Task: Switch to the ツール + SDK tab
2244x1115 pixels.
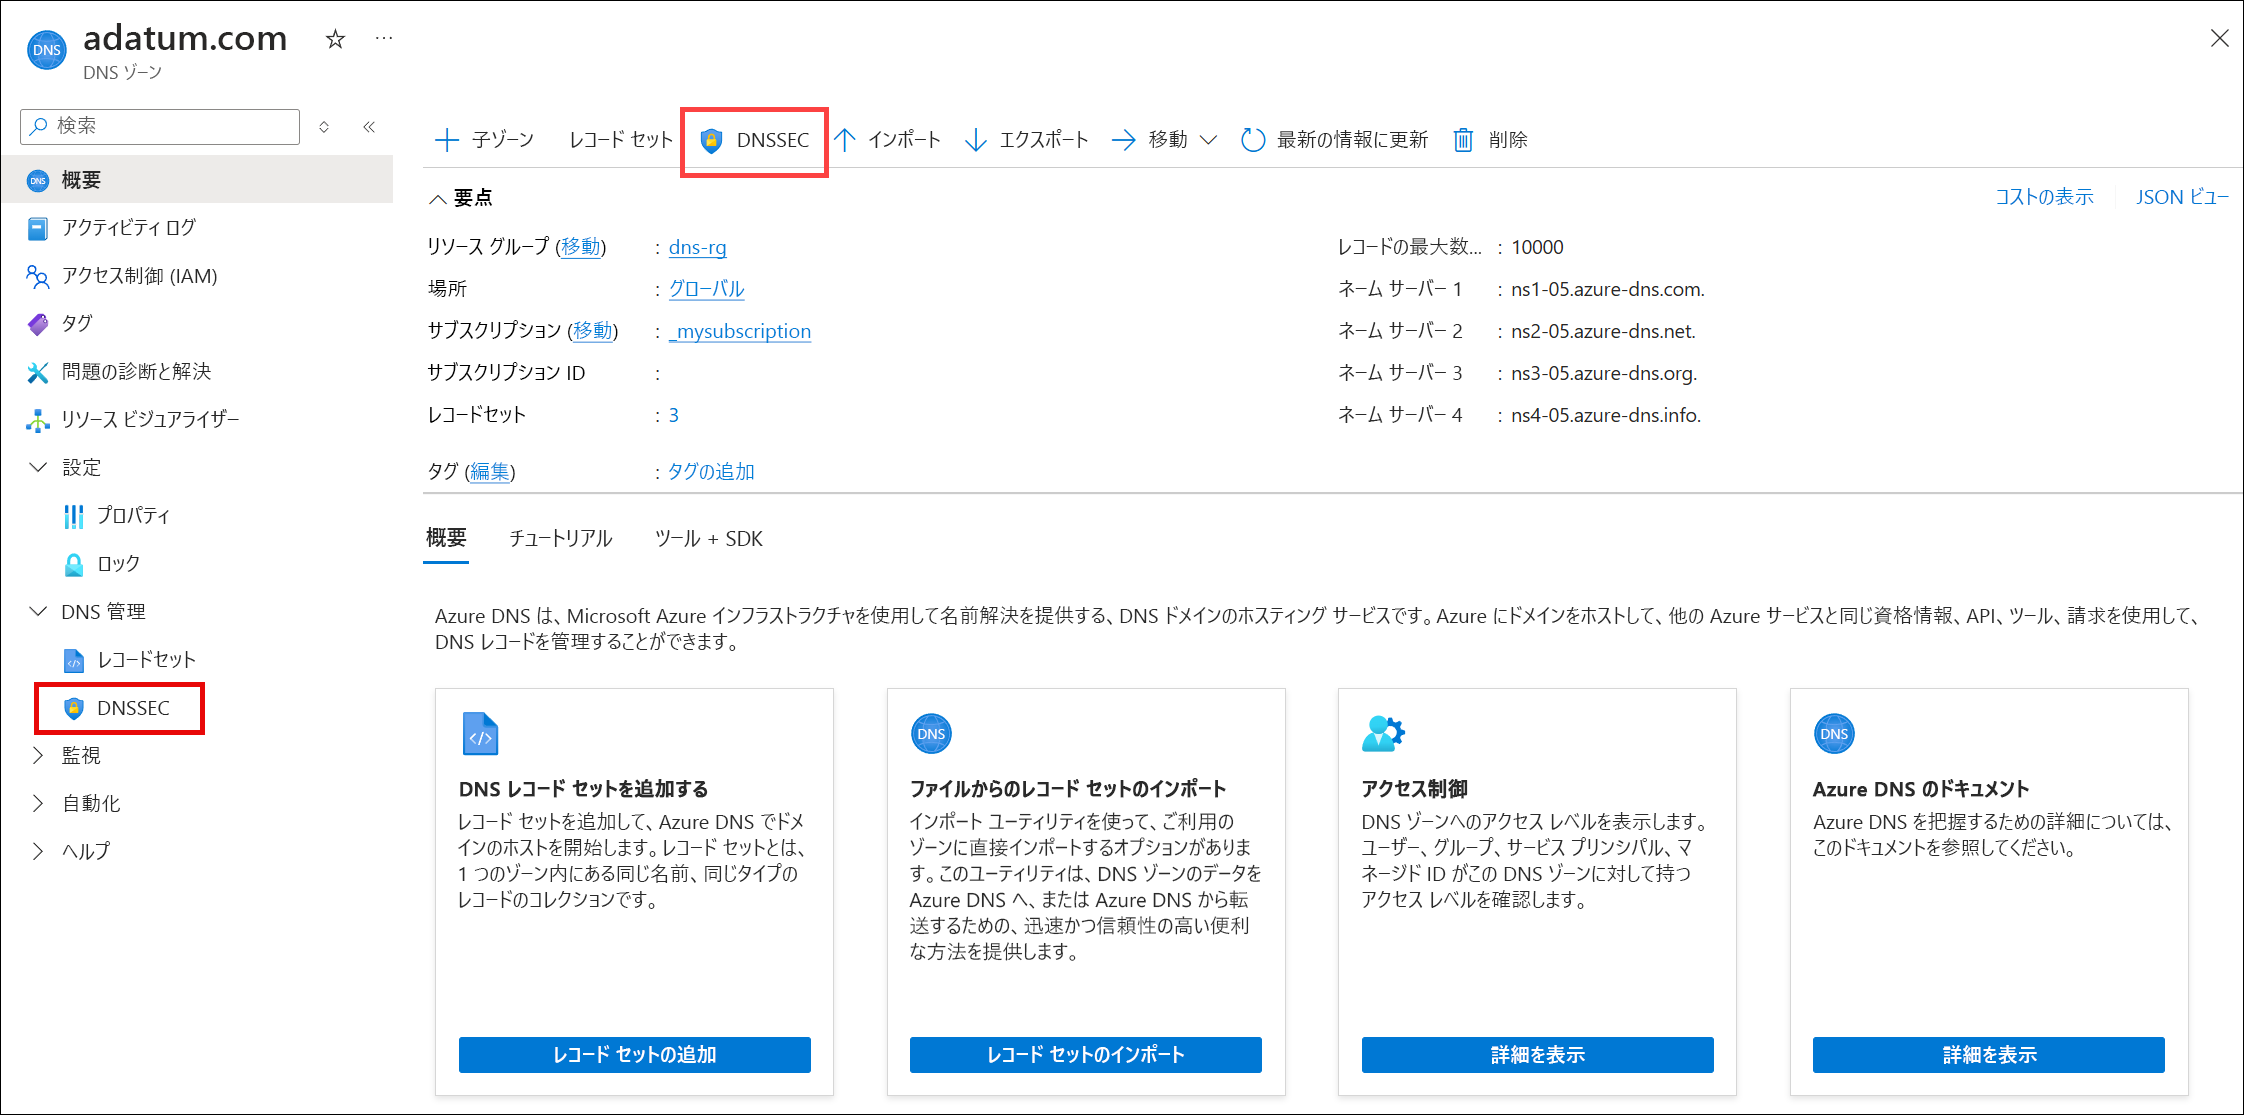Action: point(708,539)
